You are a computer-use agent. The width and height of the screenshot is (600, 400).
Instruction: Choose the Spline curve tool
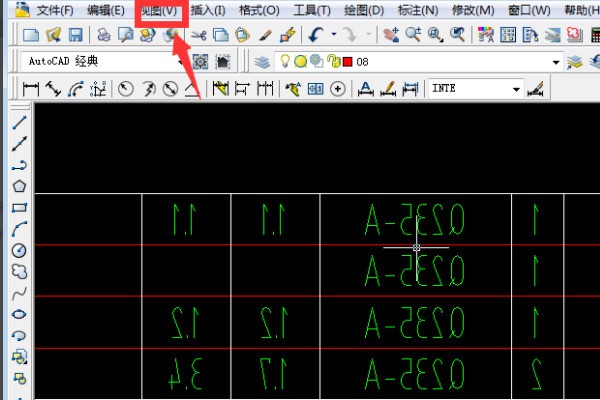18,293
